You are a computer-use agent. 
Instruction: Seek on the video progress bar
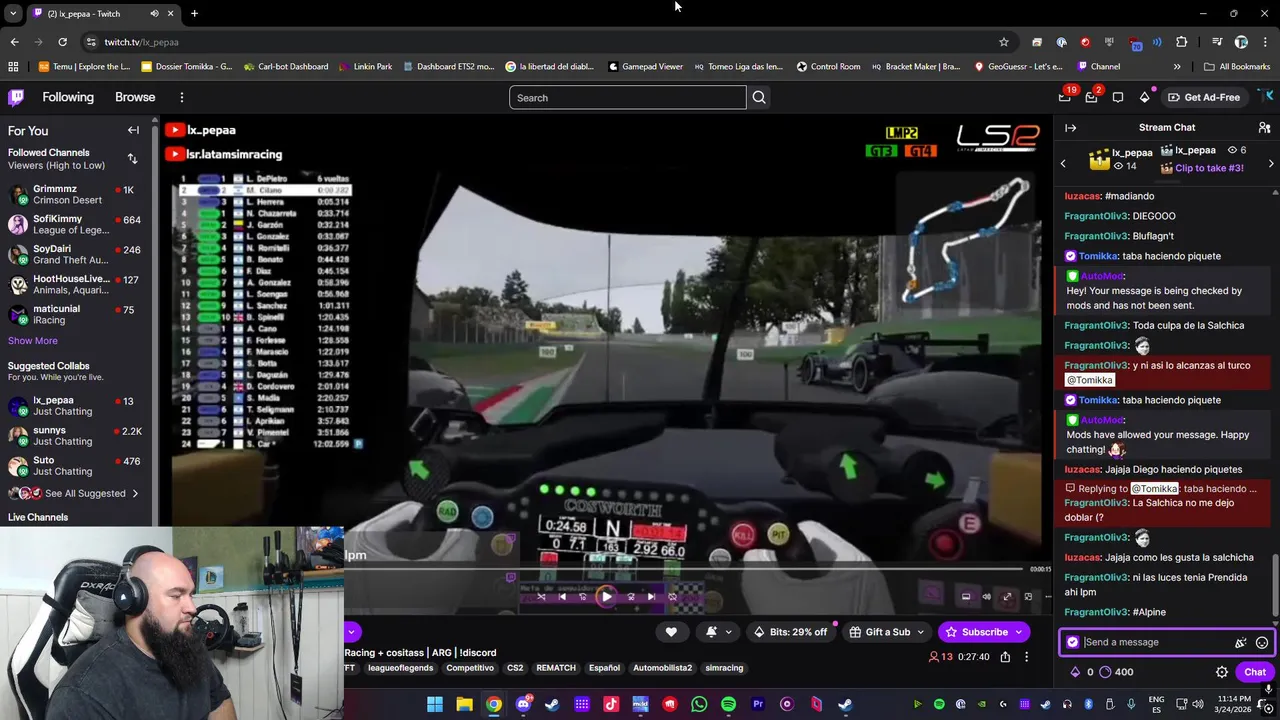pyautogui.click(x=685, y=569)
